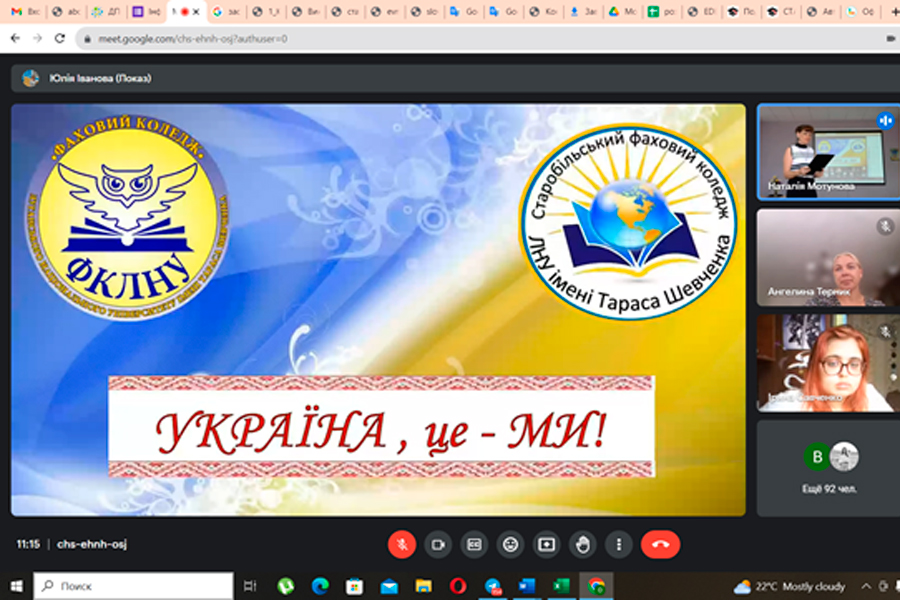Open Microsoft Edge from the taskbar
Screen dimensions: 900x600
click(x=320, y=586)
